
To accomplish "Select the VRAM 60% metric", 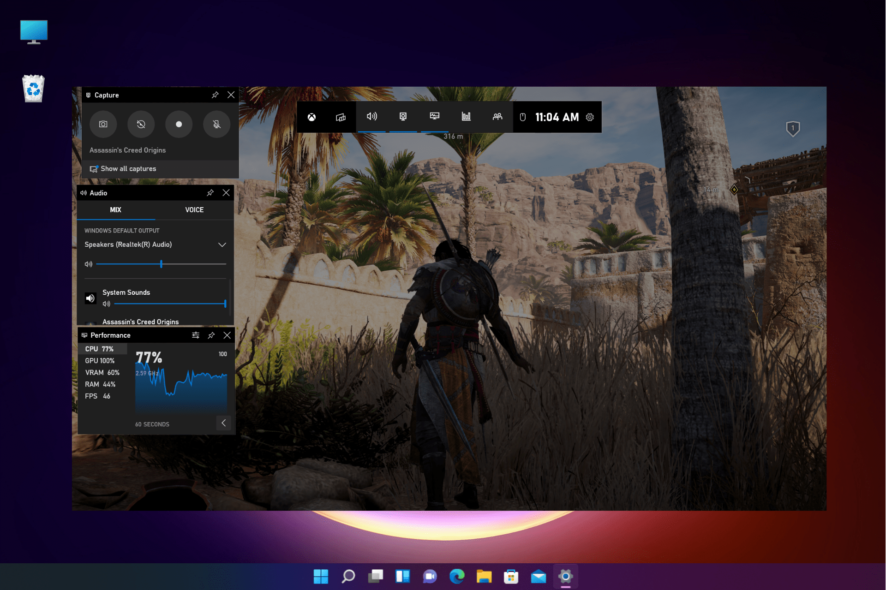I will click(102, 372).
